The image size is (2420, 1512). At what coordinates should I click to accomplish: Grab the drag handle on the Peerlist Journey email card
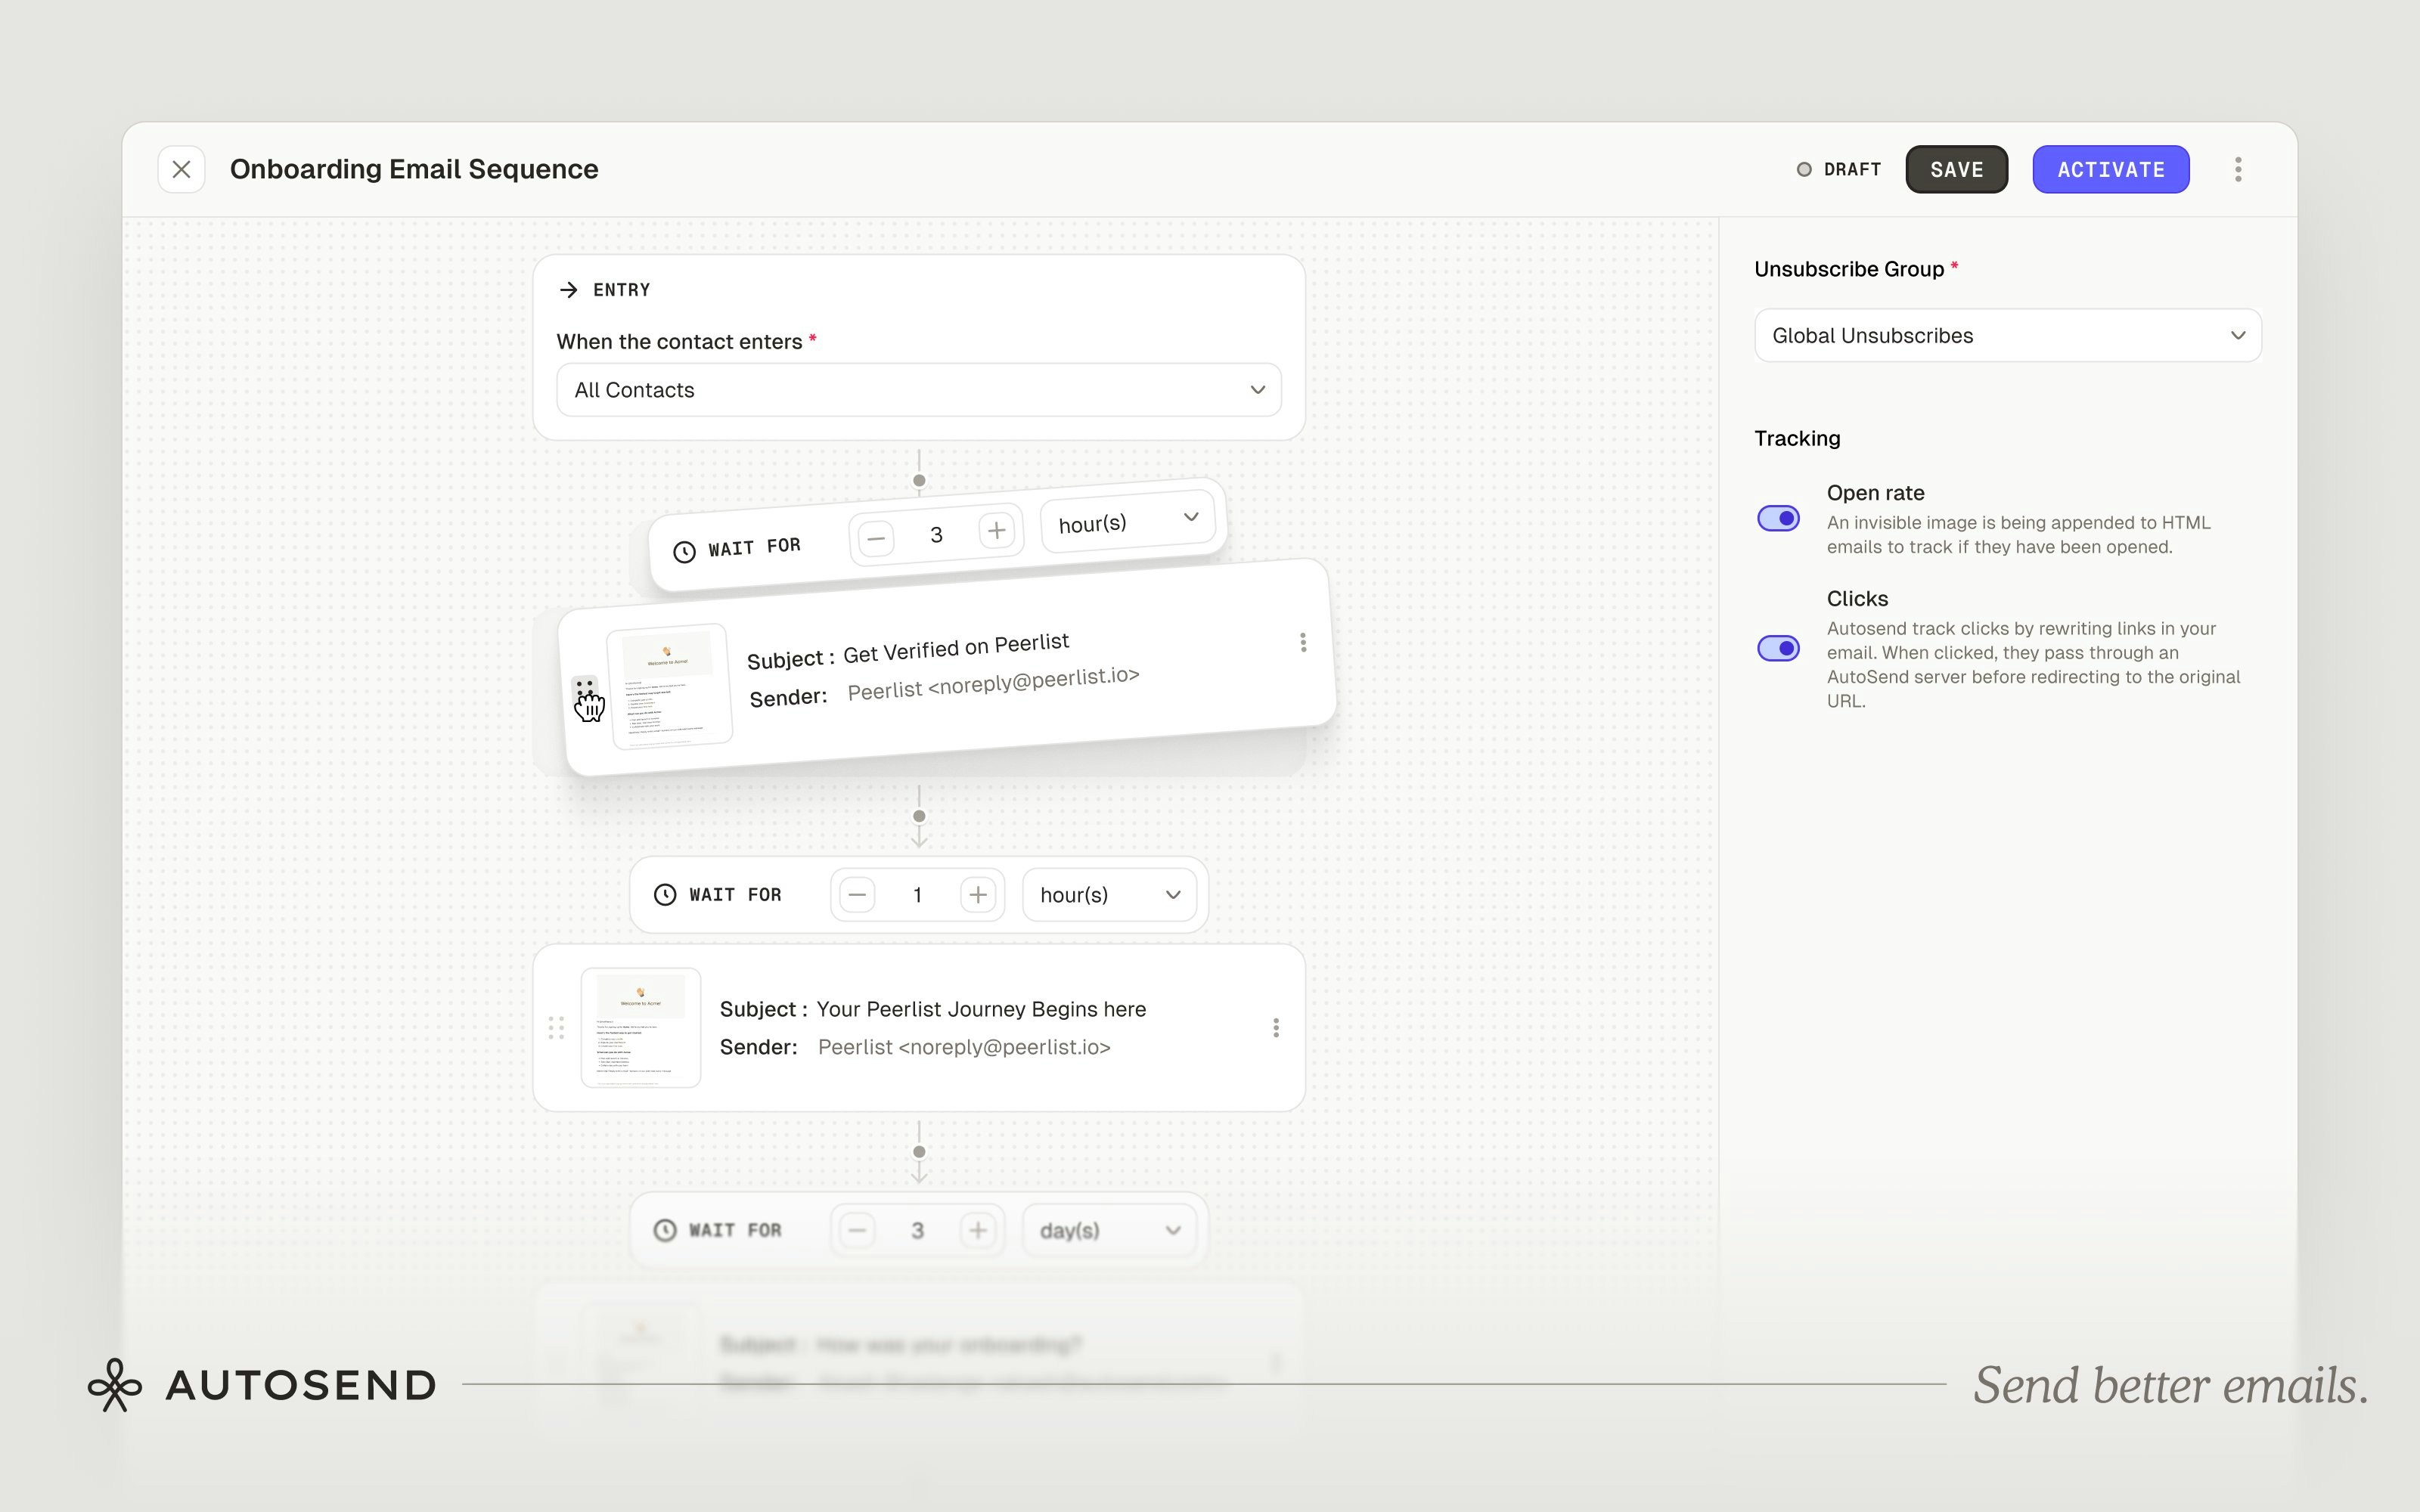pyautogui.click(x=558, y=1027)
